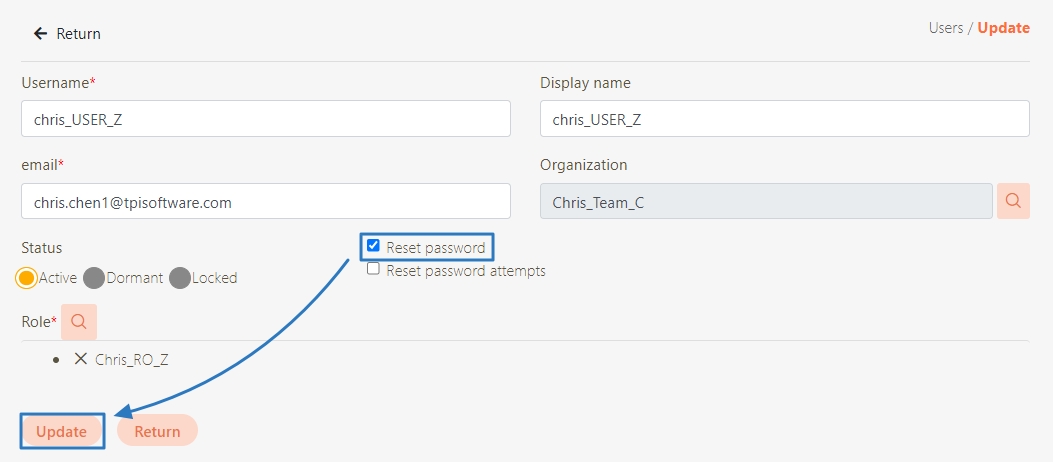Image resolution: width=1053 pixels, height=462 pixels.
Task: Focus the Display name text field
Action: tap(784, 119)
